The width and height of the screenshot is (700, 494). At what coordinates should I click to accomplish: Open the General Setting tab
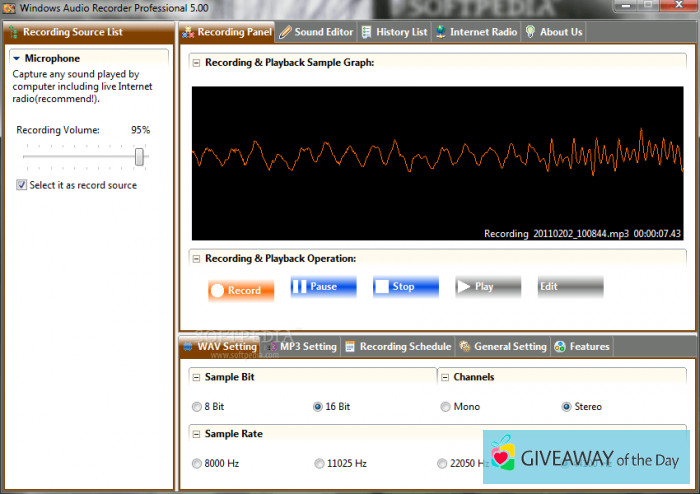503,347
